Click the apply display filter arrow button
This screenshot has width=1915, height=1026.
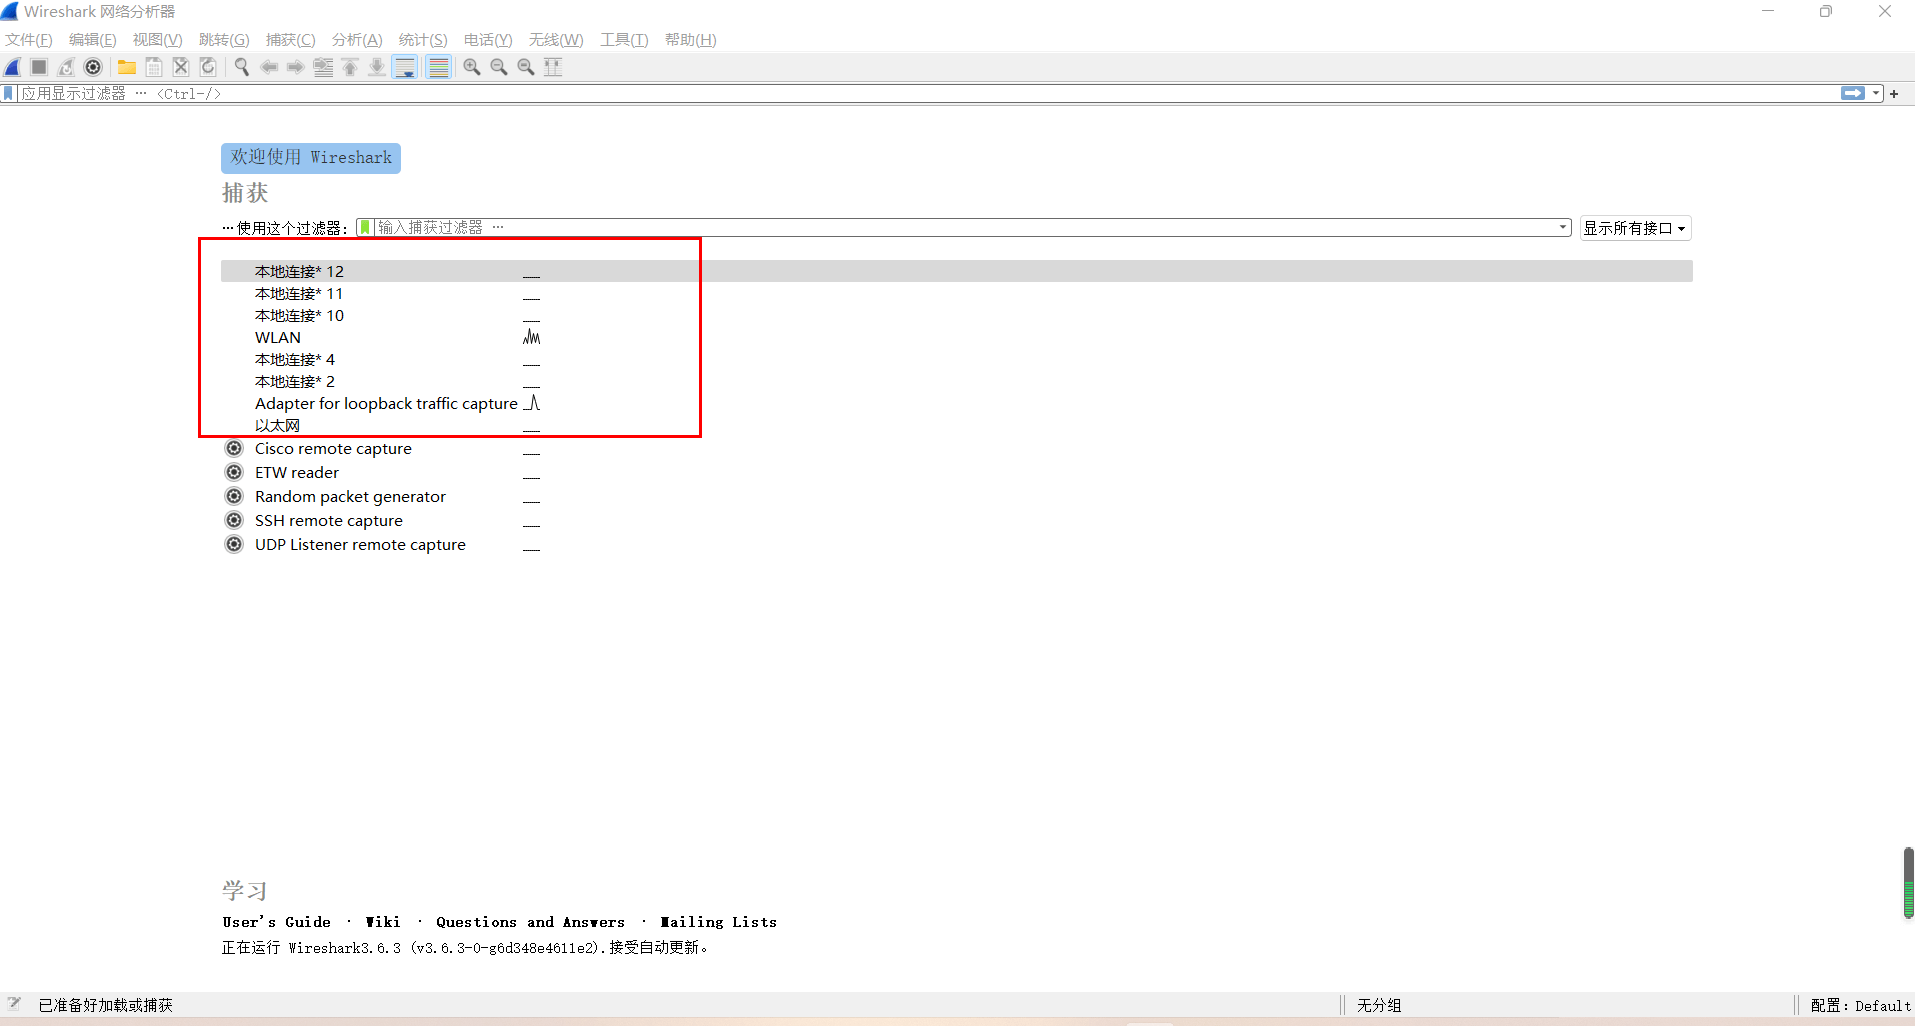(x=1853, y=93)
